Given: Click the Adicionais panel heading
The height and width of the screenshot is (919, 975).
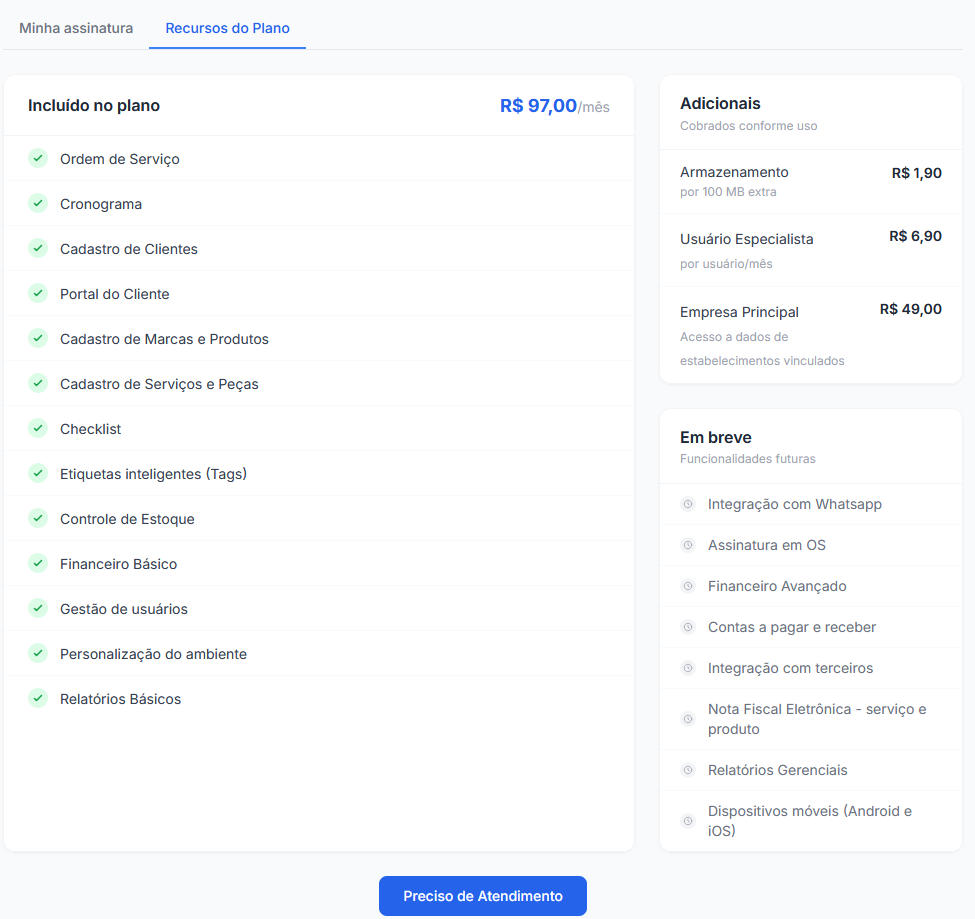Looking at the screenshot, I should (x=720, y=103).
